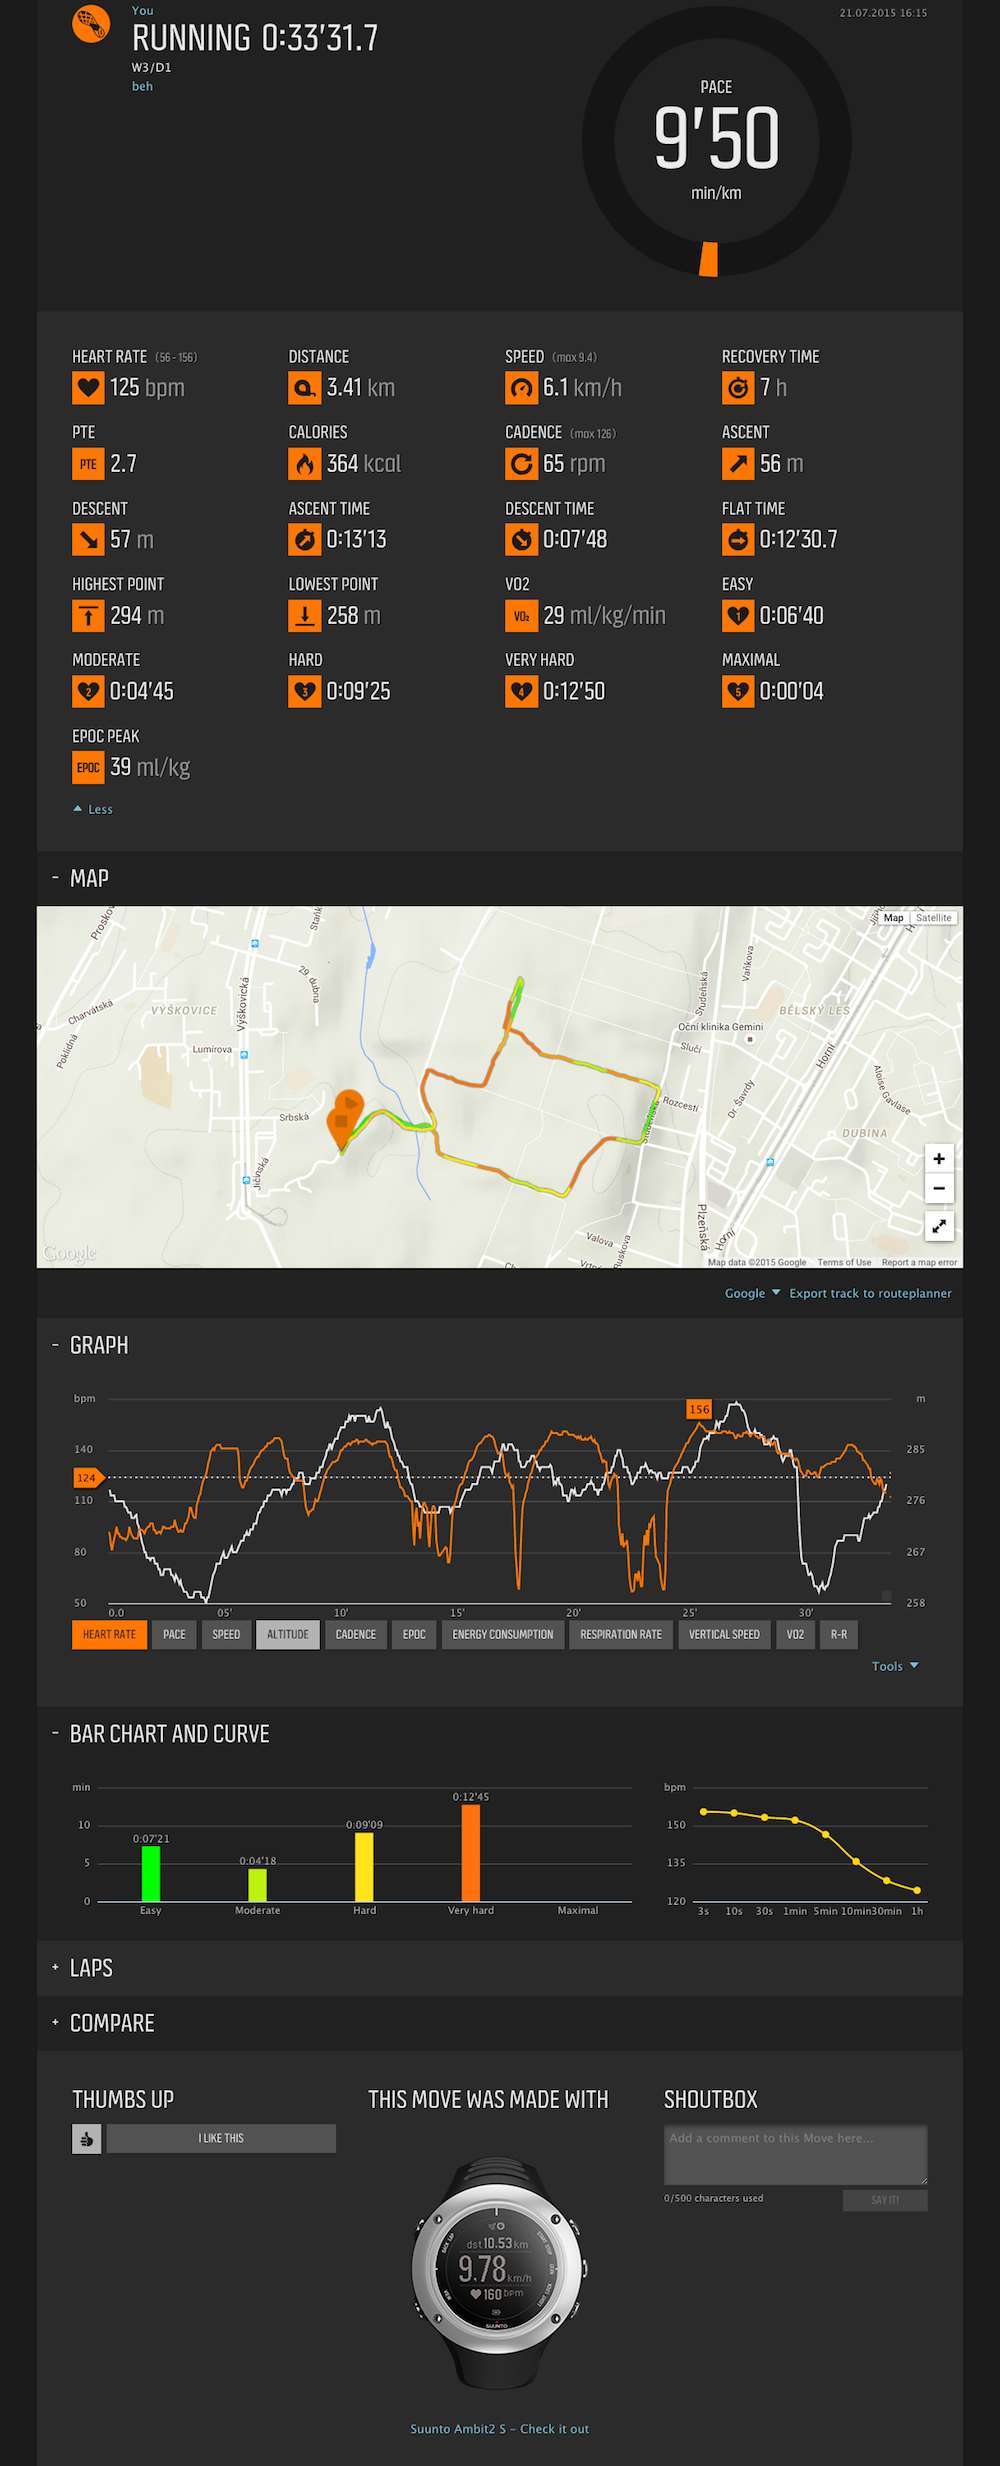Expand the Laps section

91,1968
